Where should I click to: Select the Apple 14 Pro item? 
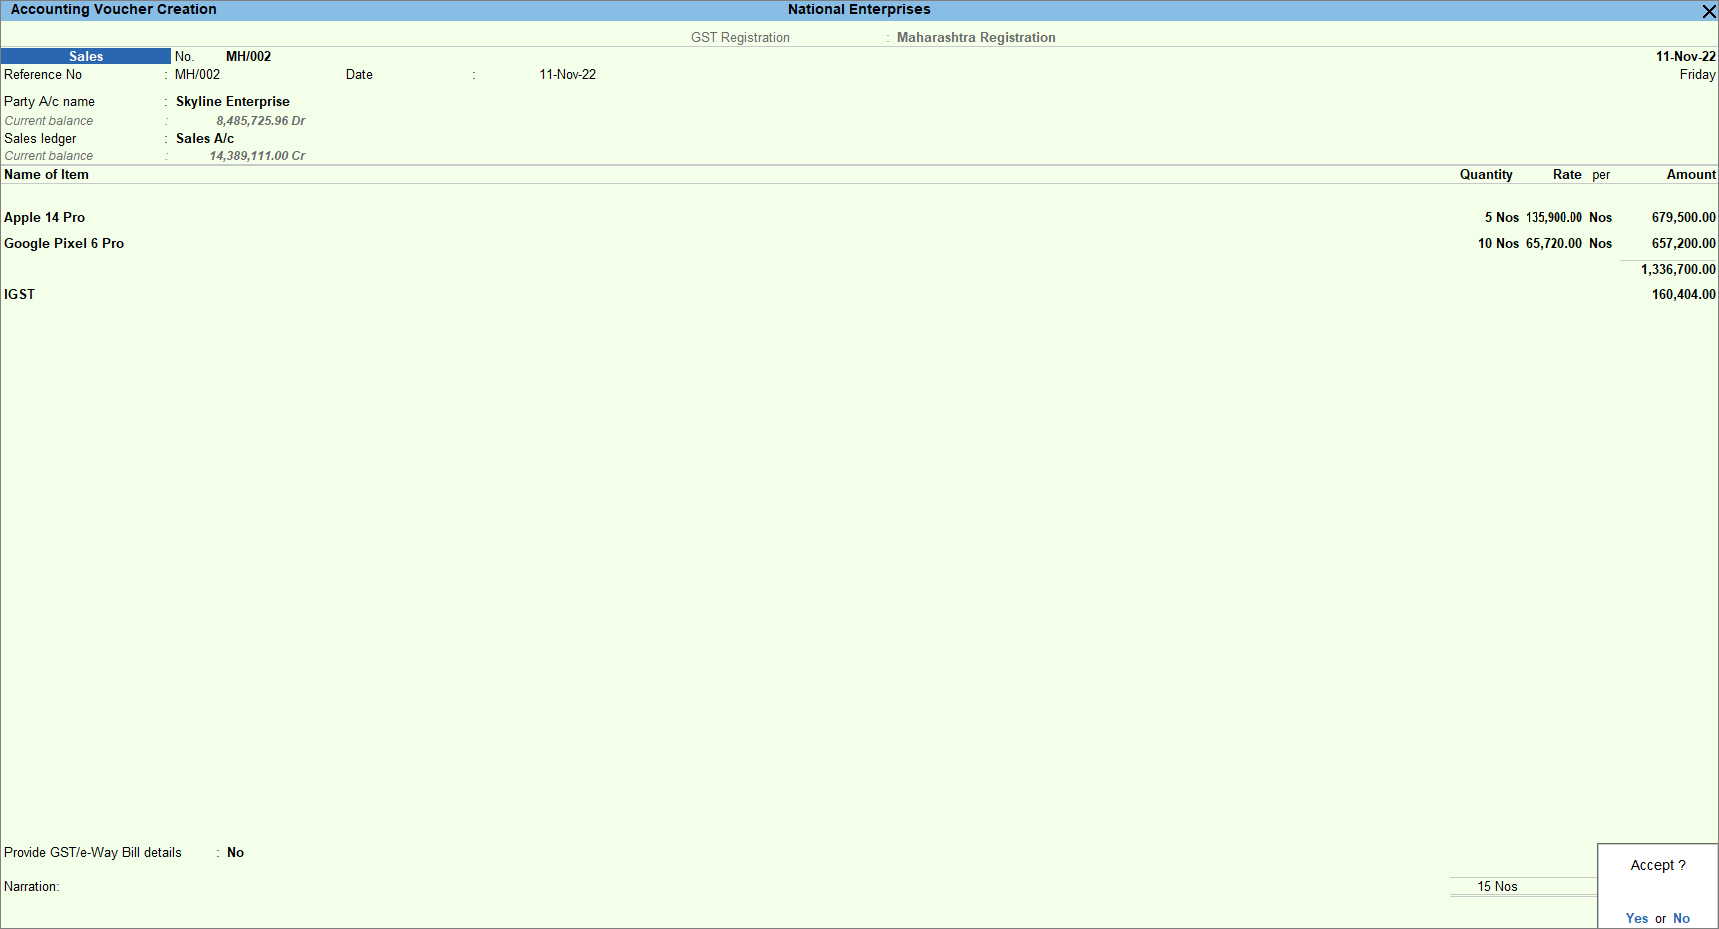pos(45,217)
